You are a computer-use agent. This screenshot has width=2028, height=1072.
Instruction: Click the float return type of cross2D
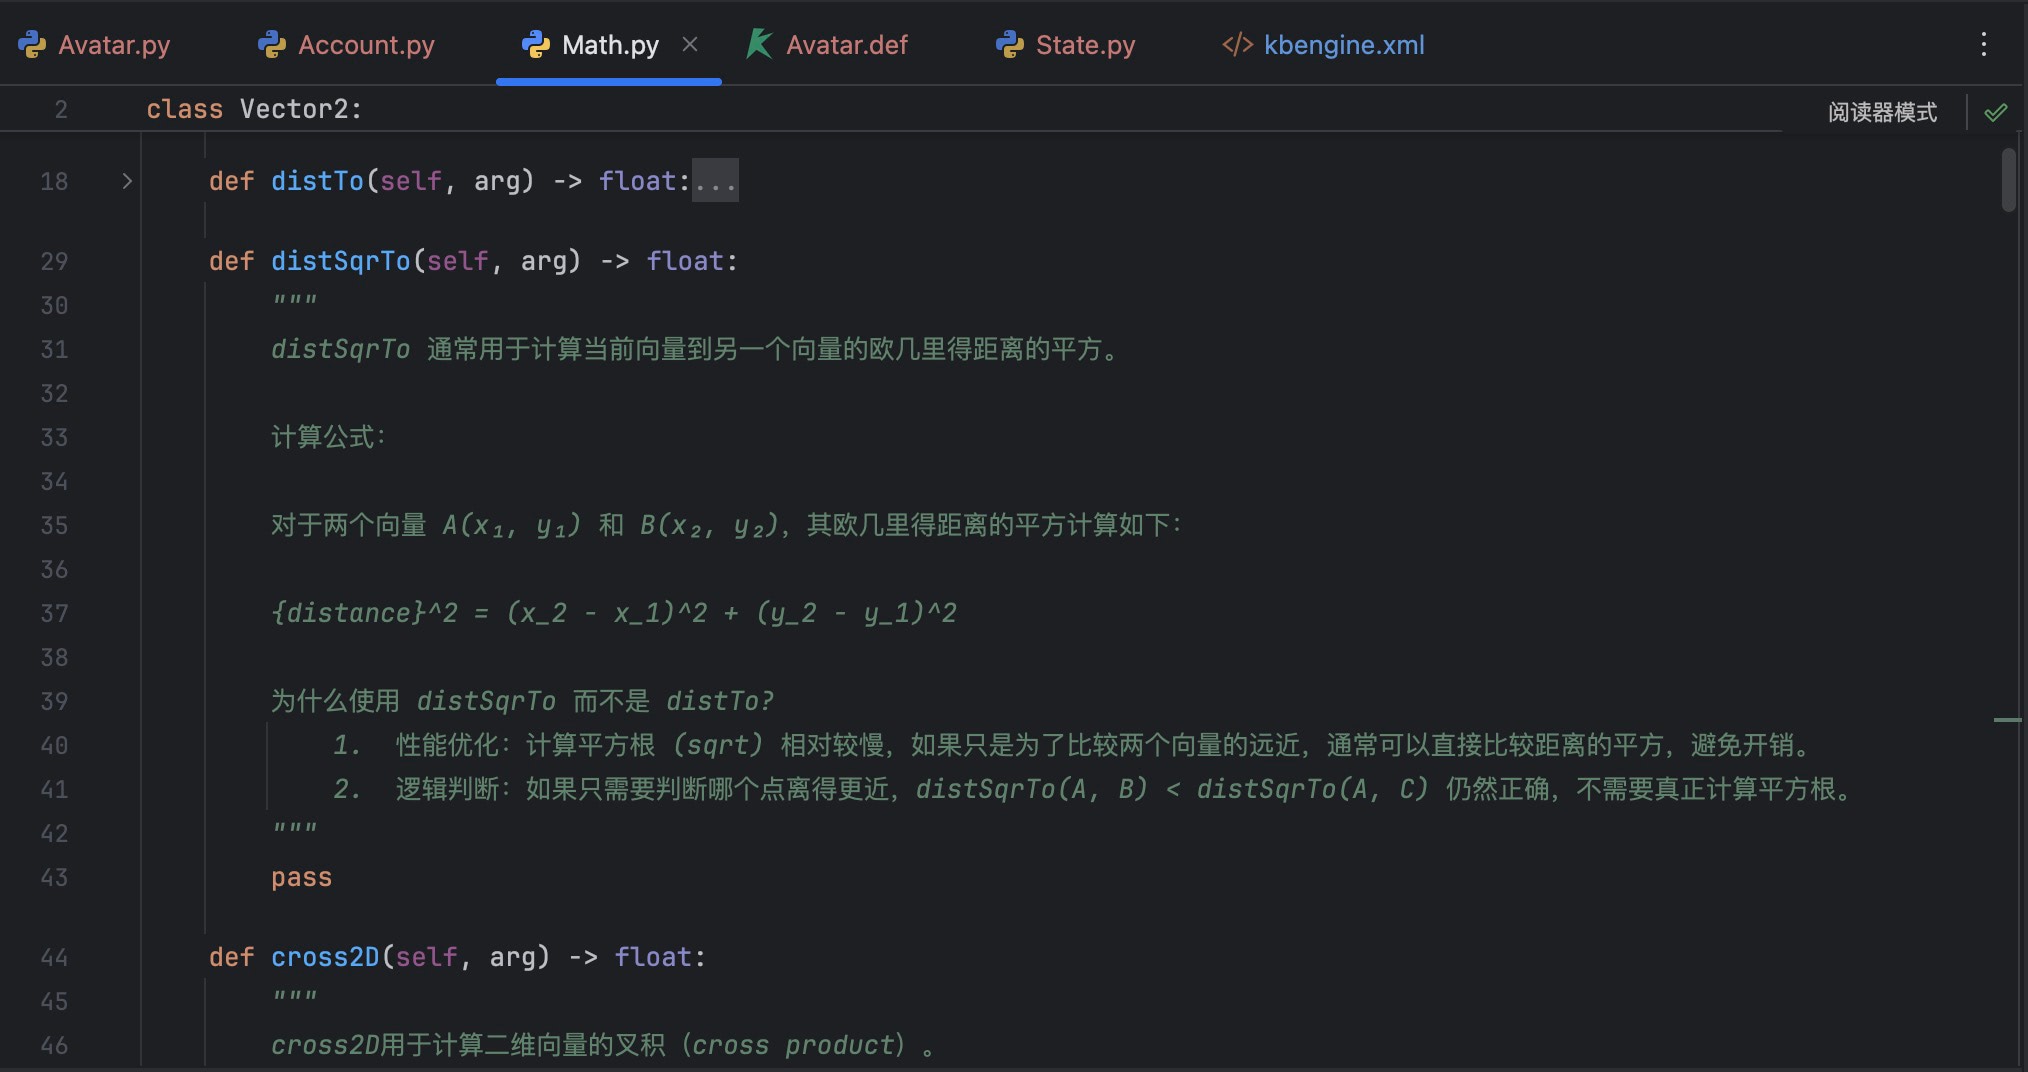[653, 957]
